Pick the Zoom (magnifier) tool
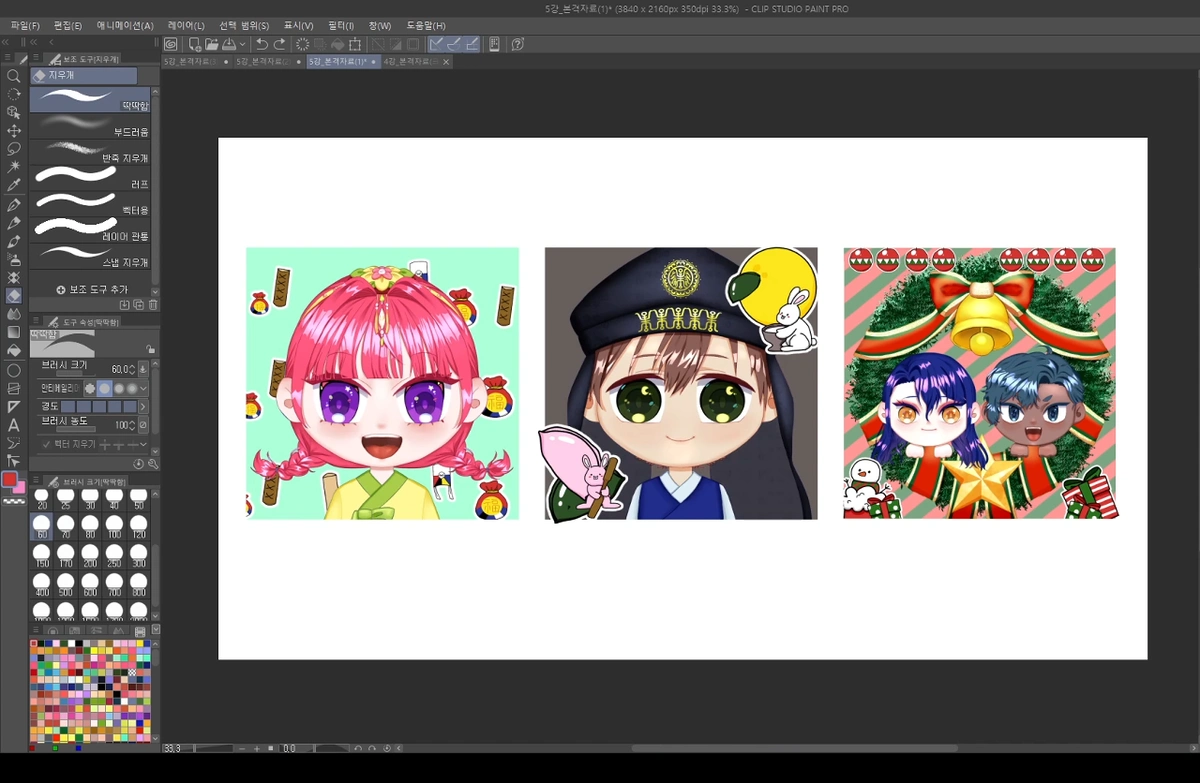This screenshot has width=1200, height=783. coord(14,75)
